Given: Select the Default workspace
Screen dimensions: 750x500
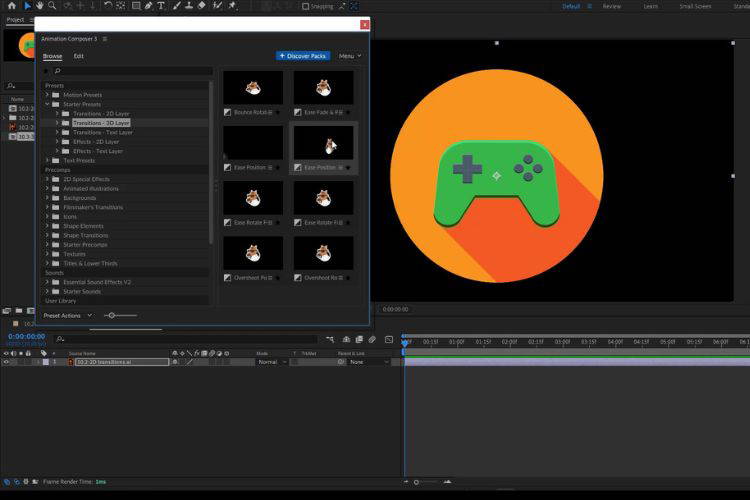Looking at the screenshot, I should coord(571,6).
